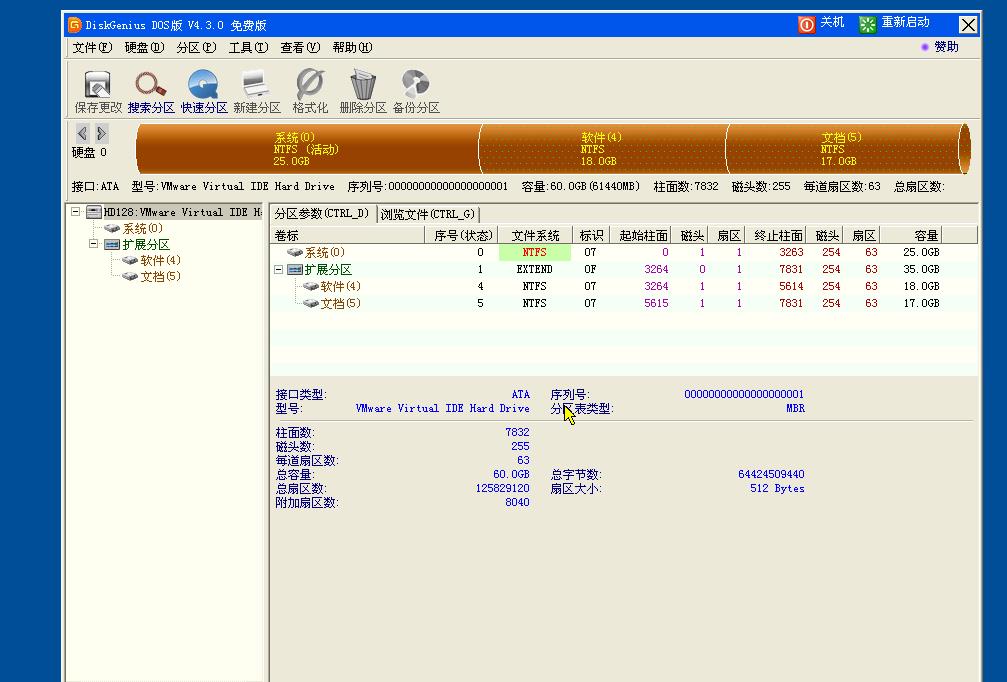Click the 标识 column header

(591, 235)
